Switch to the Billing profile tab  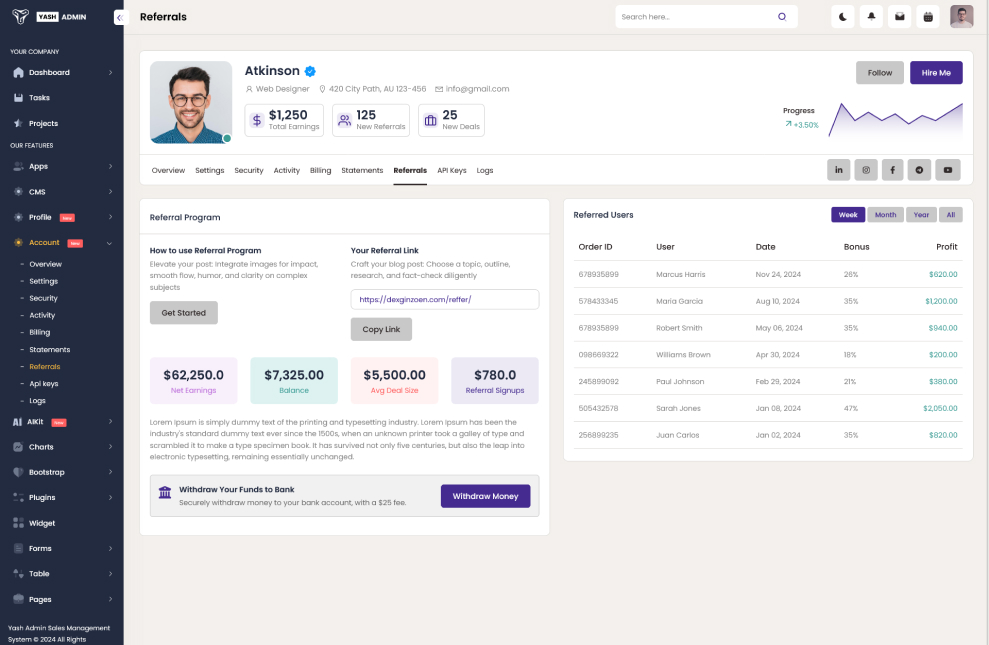click(x=320, y=170)
